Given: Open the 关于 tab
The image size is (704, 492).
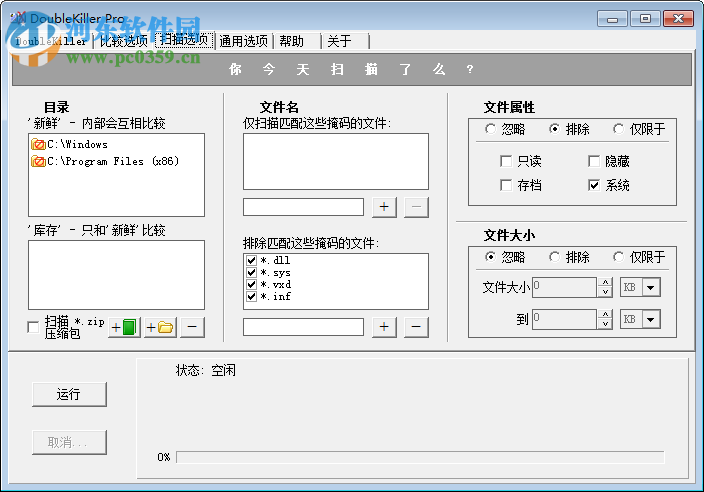Looking at the screenshot, I should pyautogui.click(x=339, y=41).
